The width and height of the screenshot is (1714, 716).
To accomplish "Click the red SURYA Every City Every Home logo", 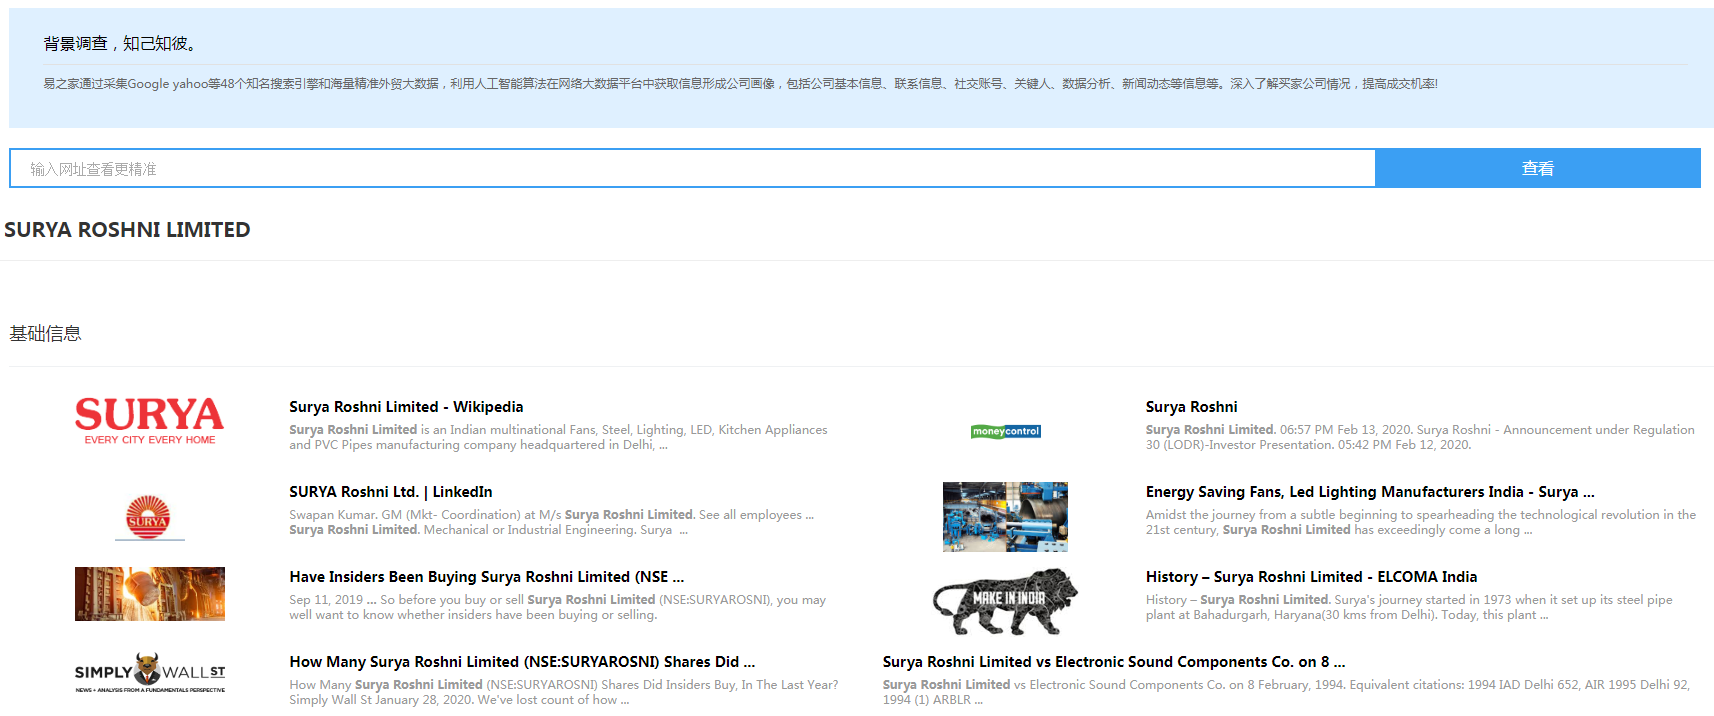I will 150,420.
